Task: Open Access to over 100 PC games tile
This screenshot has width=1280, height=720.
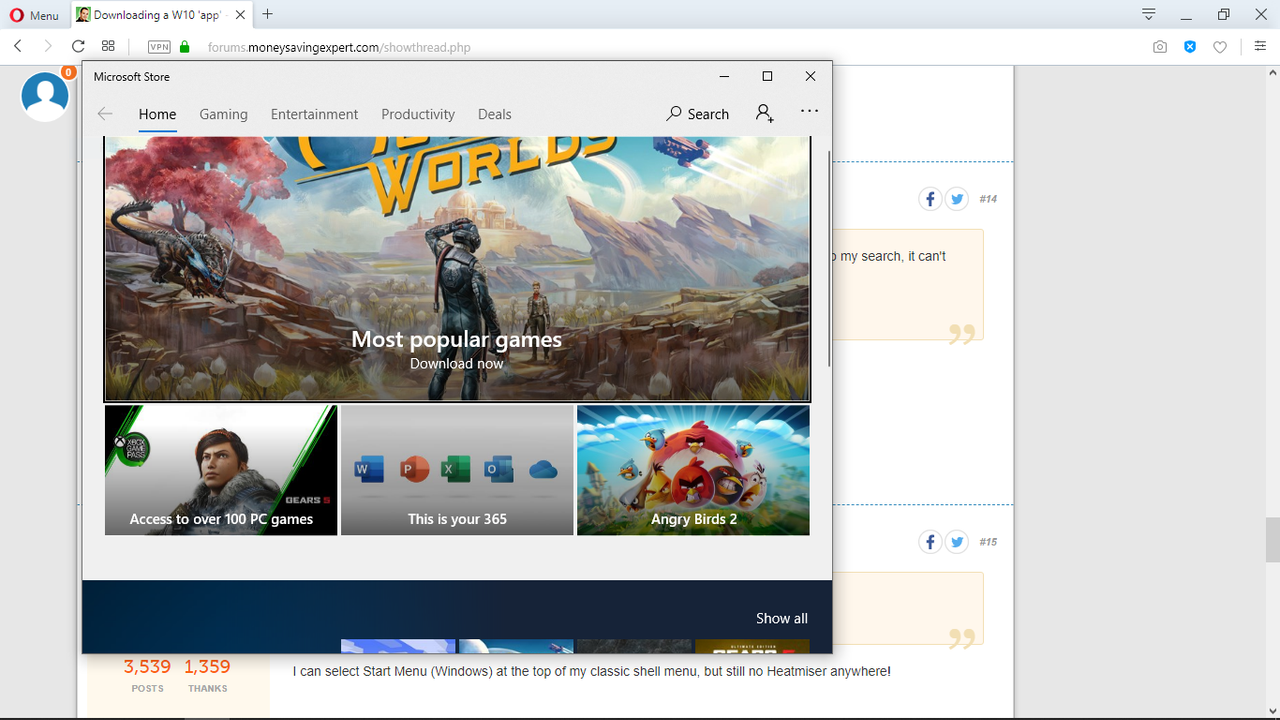Action: point(221,470)
